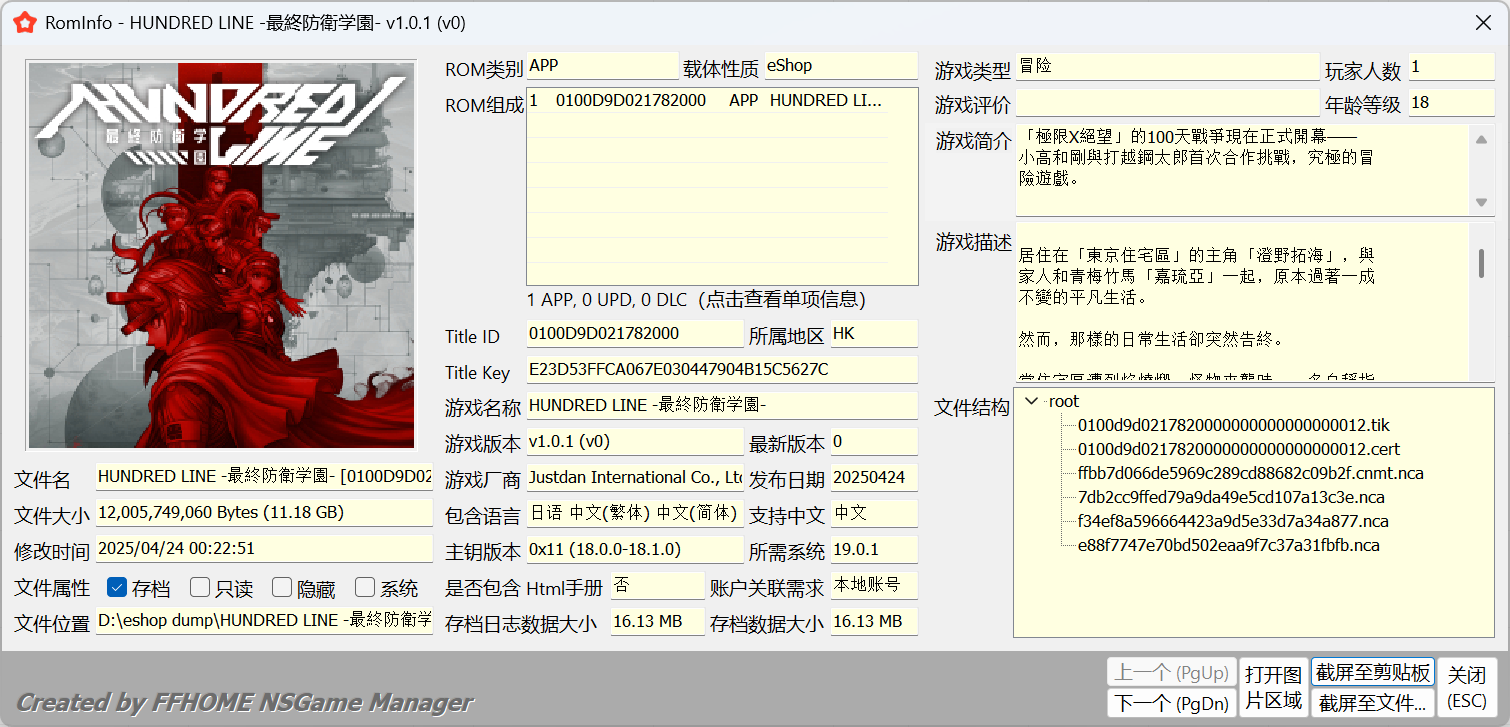This screenshot has width=1510, height=727.
Task: Open image area with 打开图片区域 button
Action: coord(1273,687)
